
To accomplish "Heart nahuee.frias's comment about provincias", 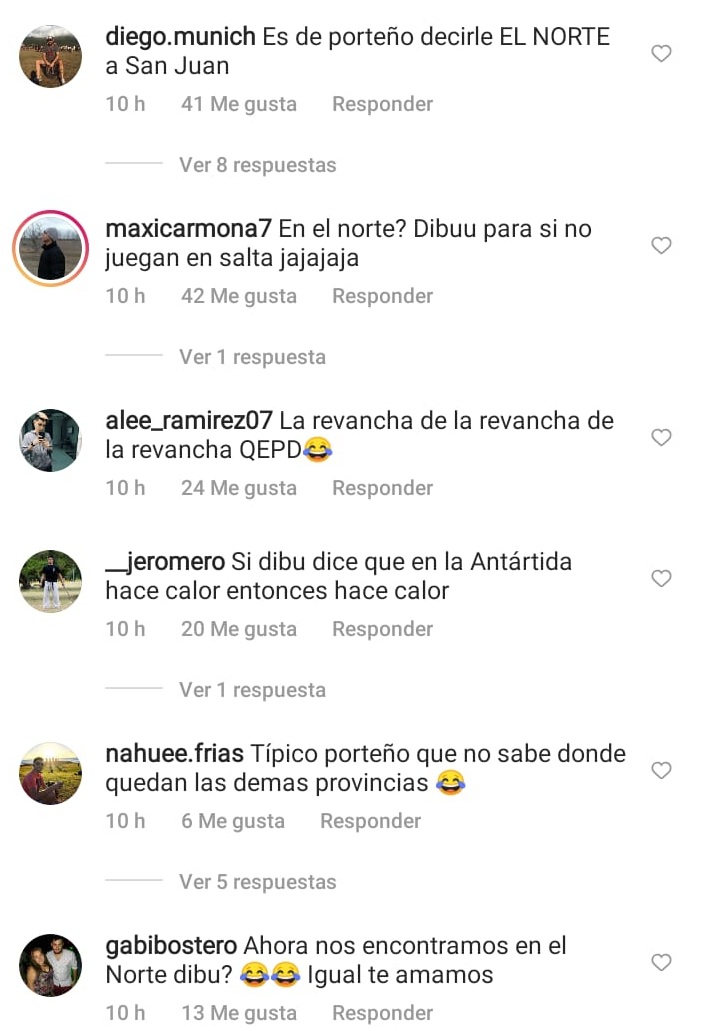I will (x=661, y=770).
